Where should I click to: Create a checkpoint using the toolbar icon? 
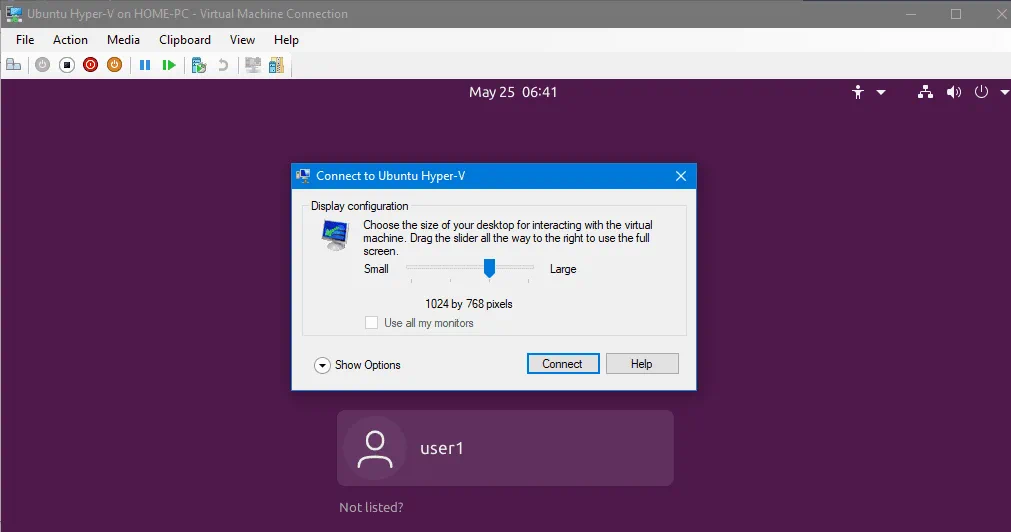pyautogui.click(x=199, y=65)
